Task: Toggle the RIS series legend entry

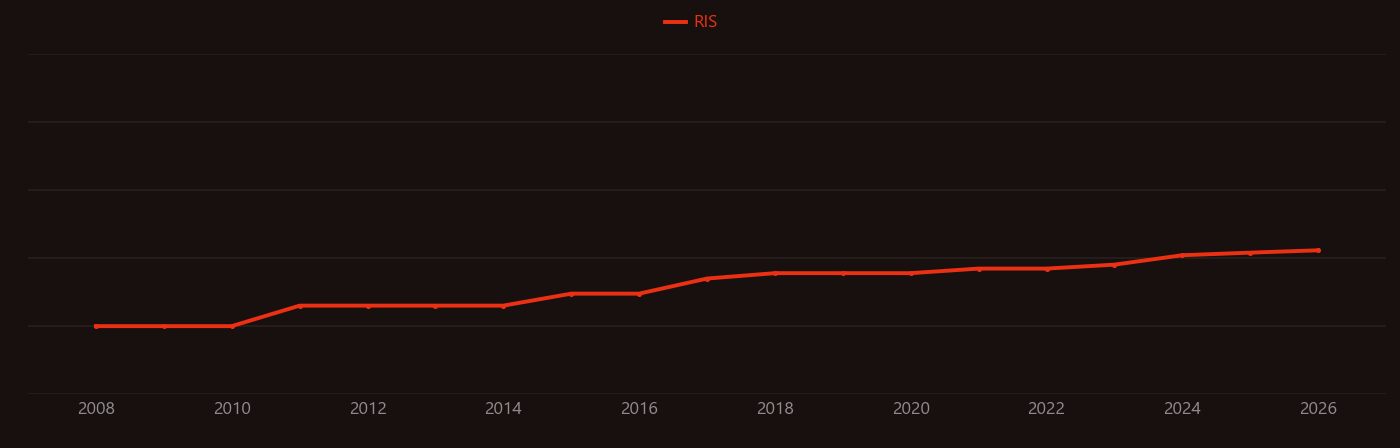Action: (x=691, y=22)
